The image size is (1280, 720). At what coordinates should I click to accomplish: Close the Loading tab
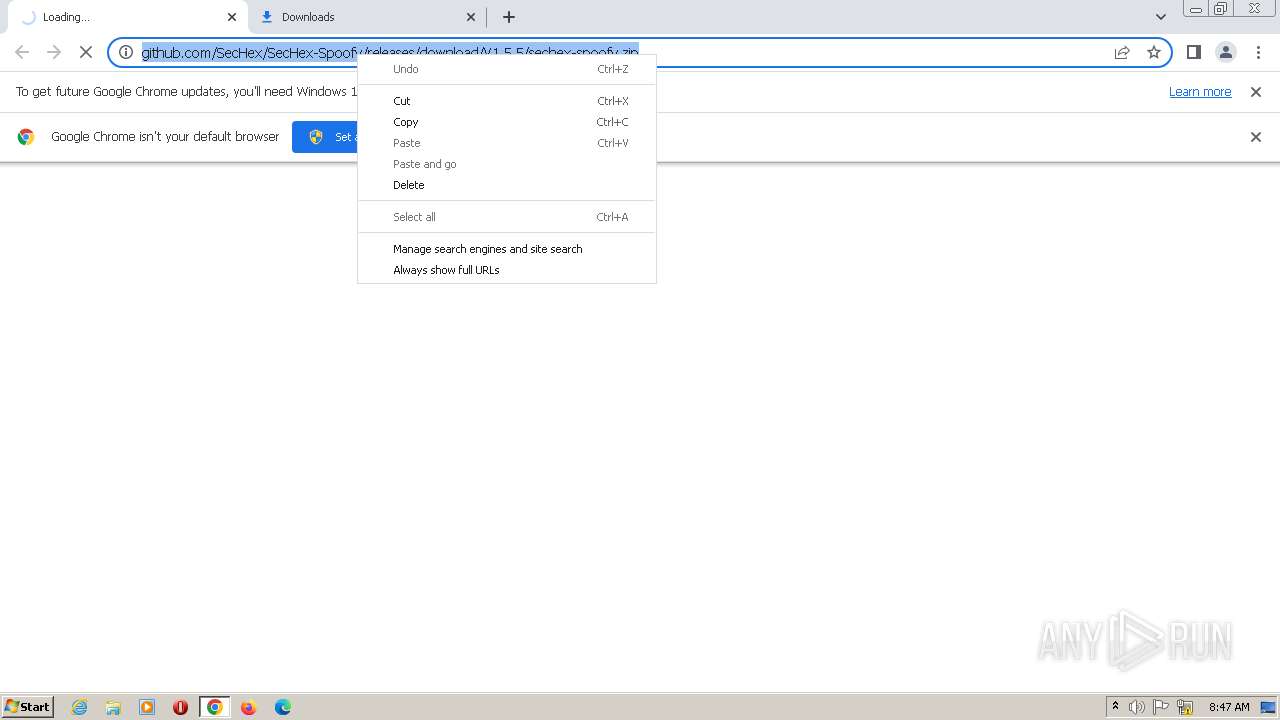click(232, 17)
